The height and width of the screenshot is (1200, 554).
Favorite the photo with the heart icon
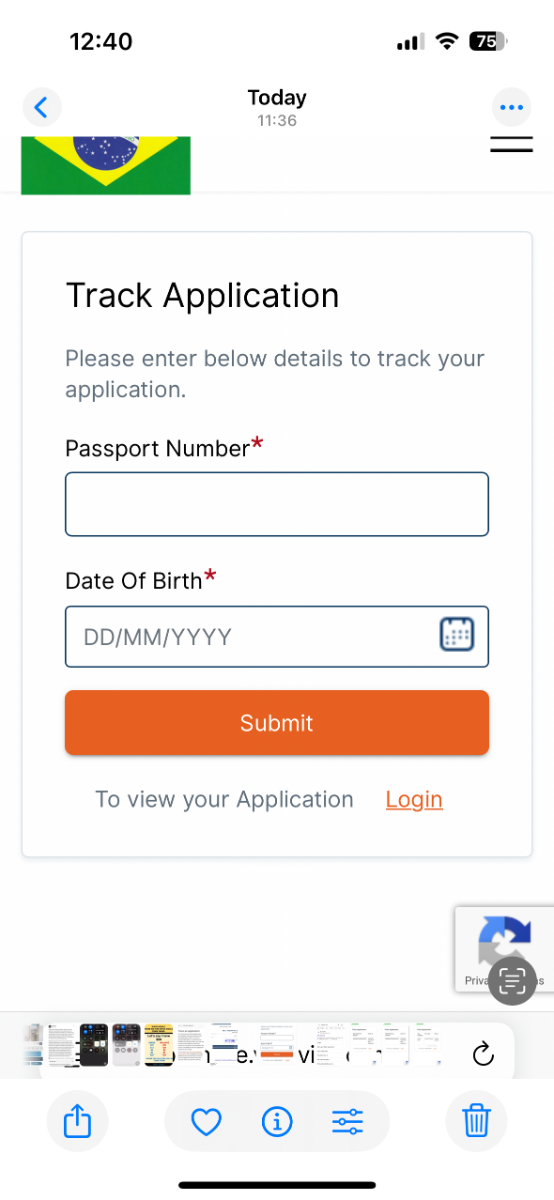coord(206,1122)
